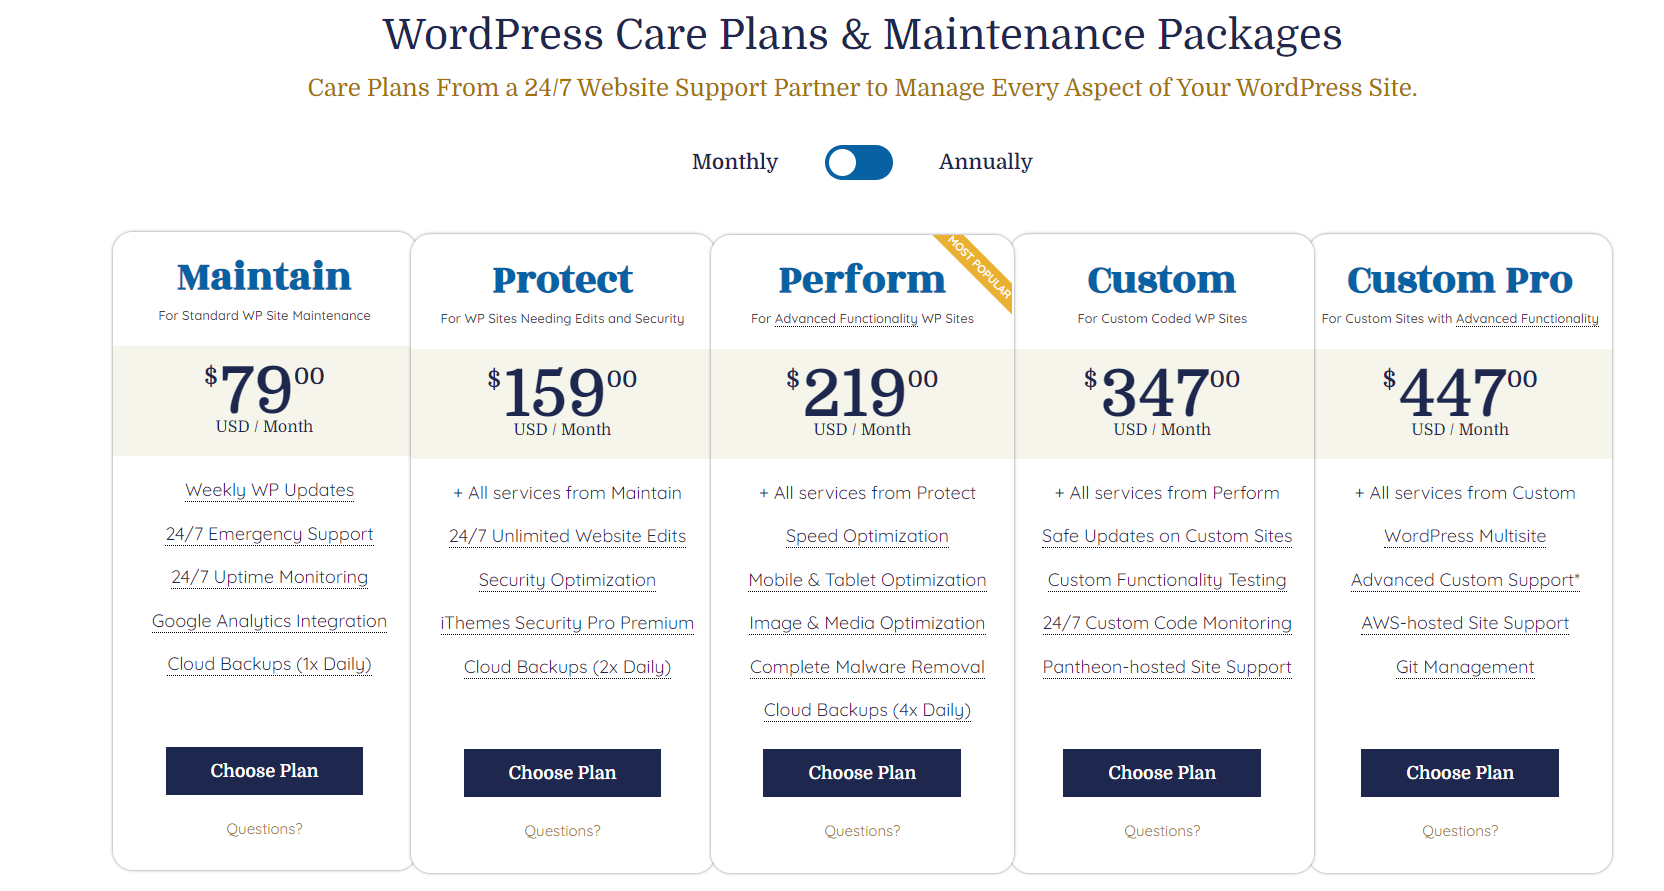Open Pantheon-hosted Site Support link

tap(1166, 667)
